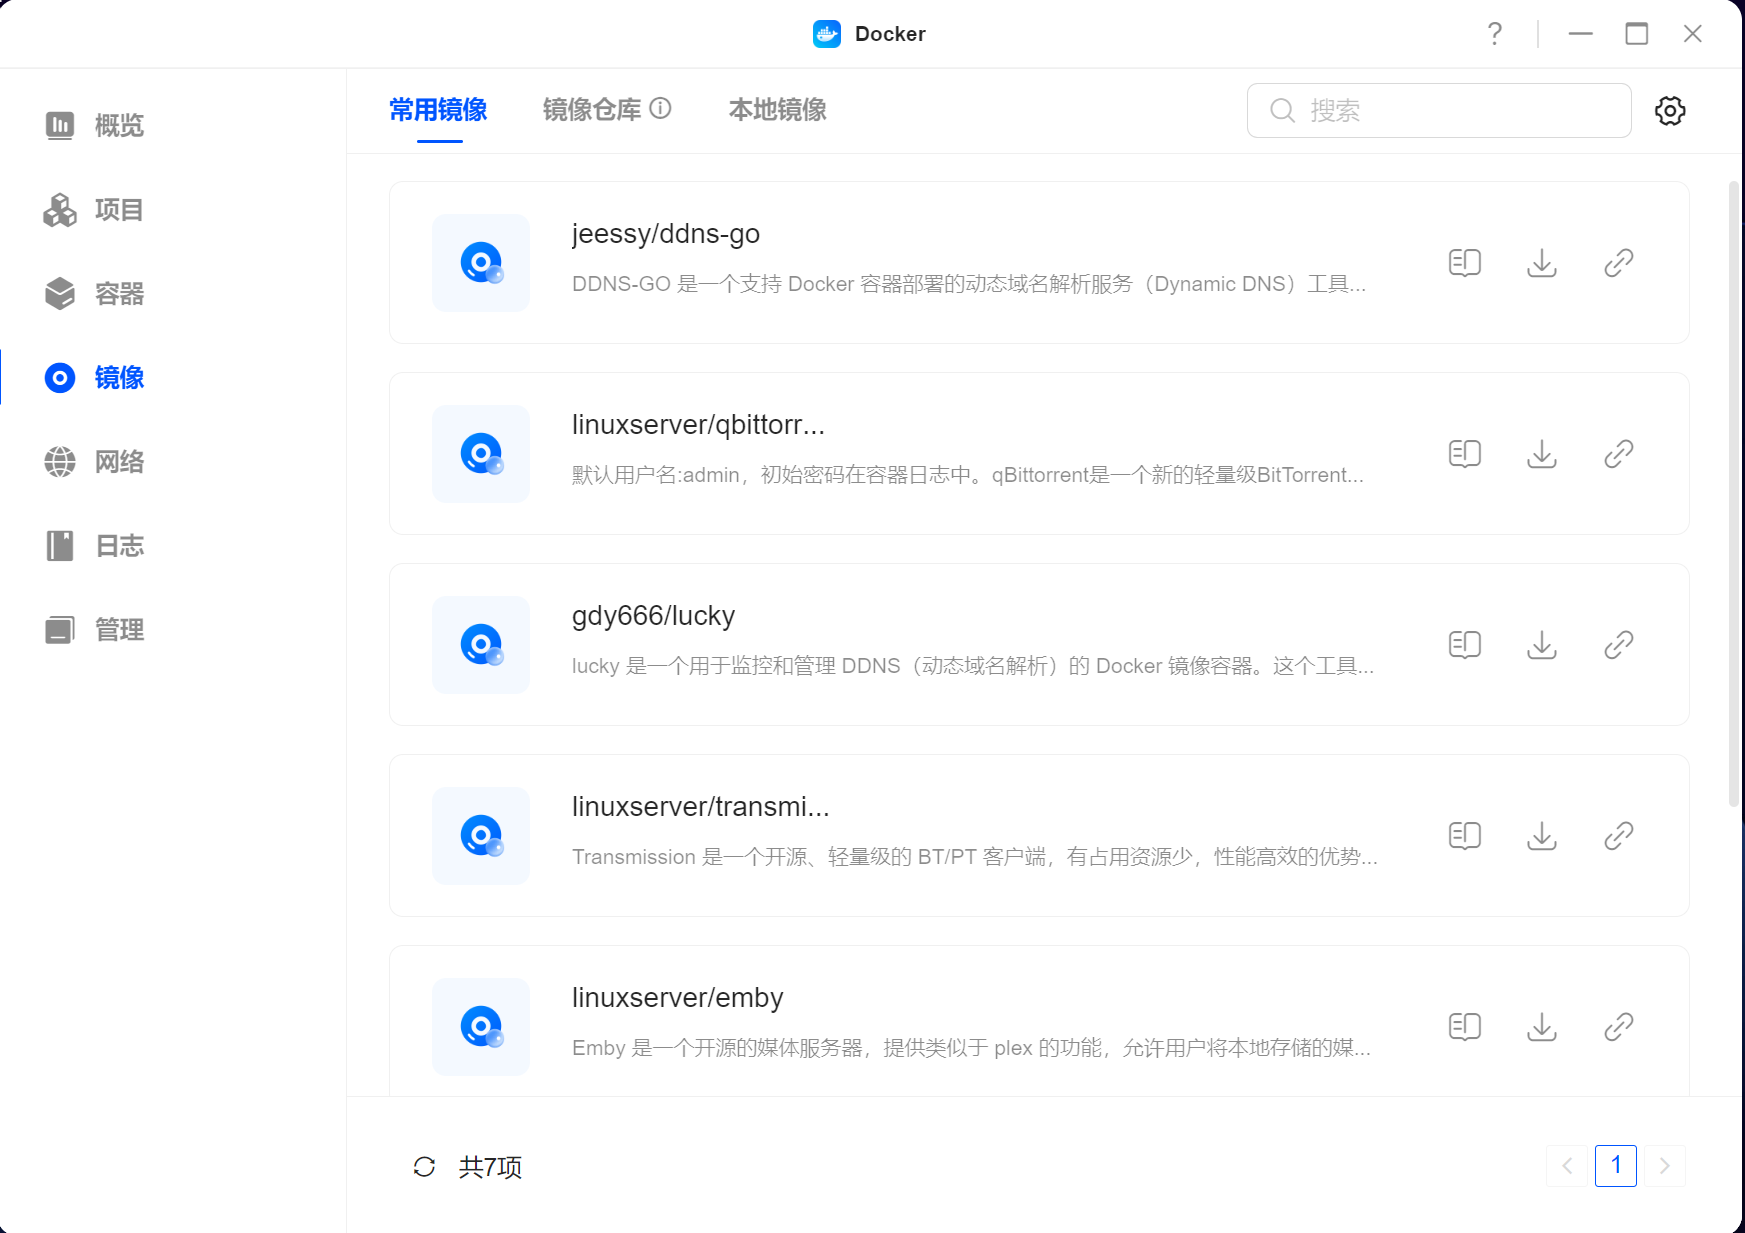Click the Docker whale icon in title bar
This screenshot has width=1745, height=1233.
(827, 34)
